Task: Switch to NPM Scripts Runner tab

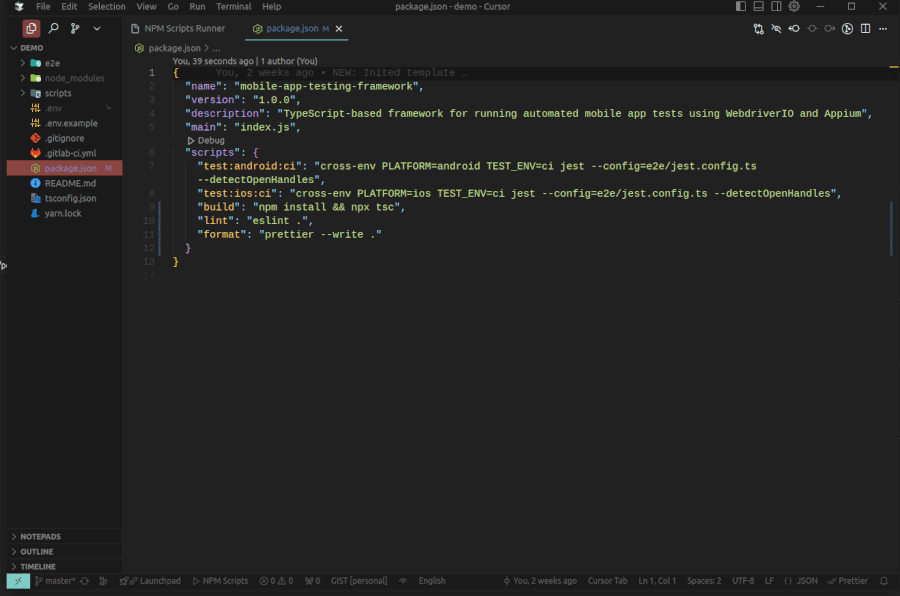Action: [179, 29]
